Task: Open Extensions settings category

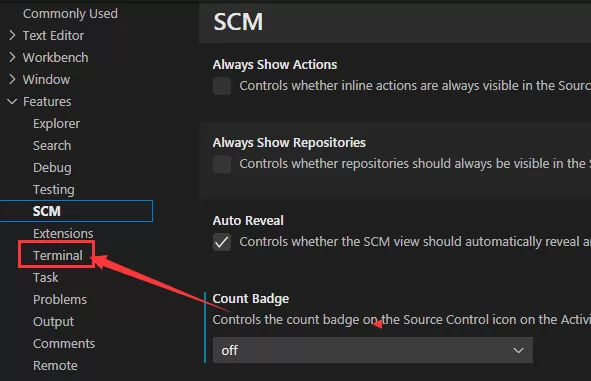Action: pos(63,233)
